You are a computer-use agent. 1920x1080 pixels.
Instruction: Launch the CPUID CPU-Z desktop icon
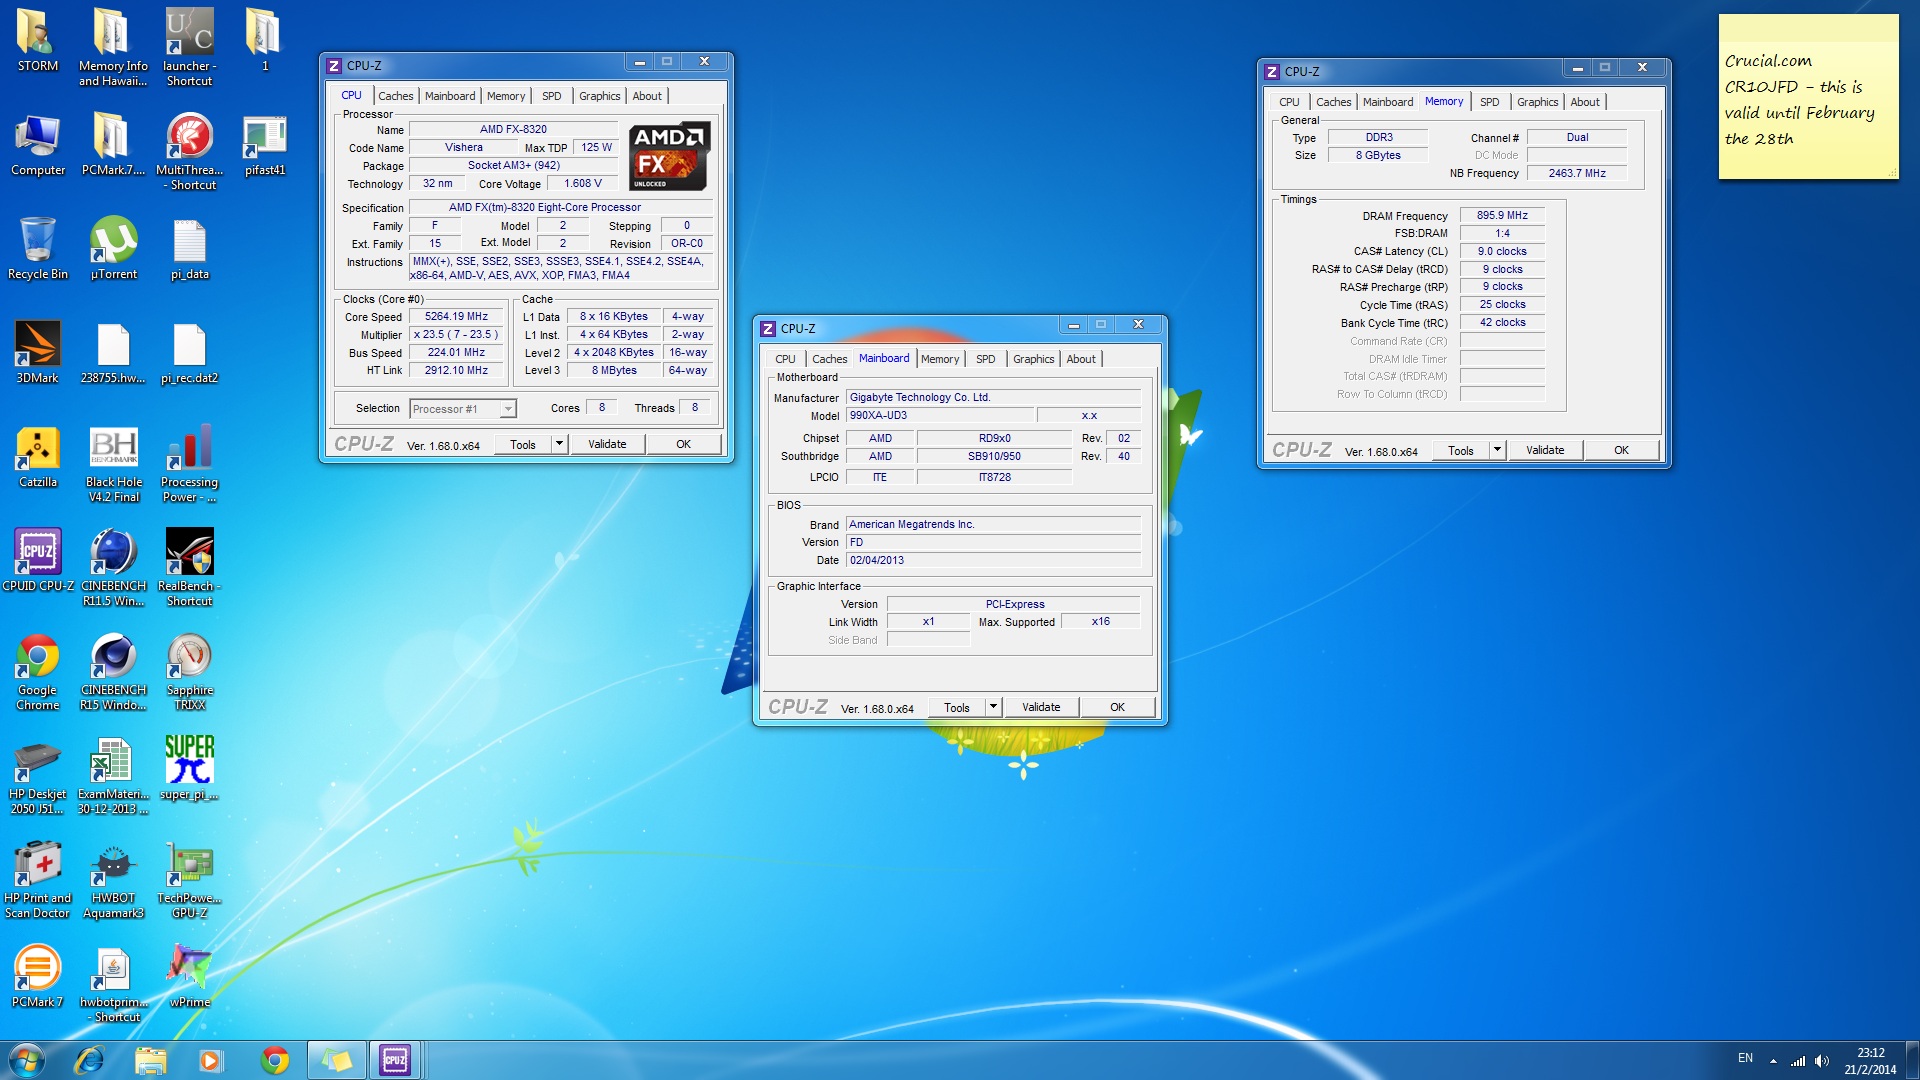38,561
